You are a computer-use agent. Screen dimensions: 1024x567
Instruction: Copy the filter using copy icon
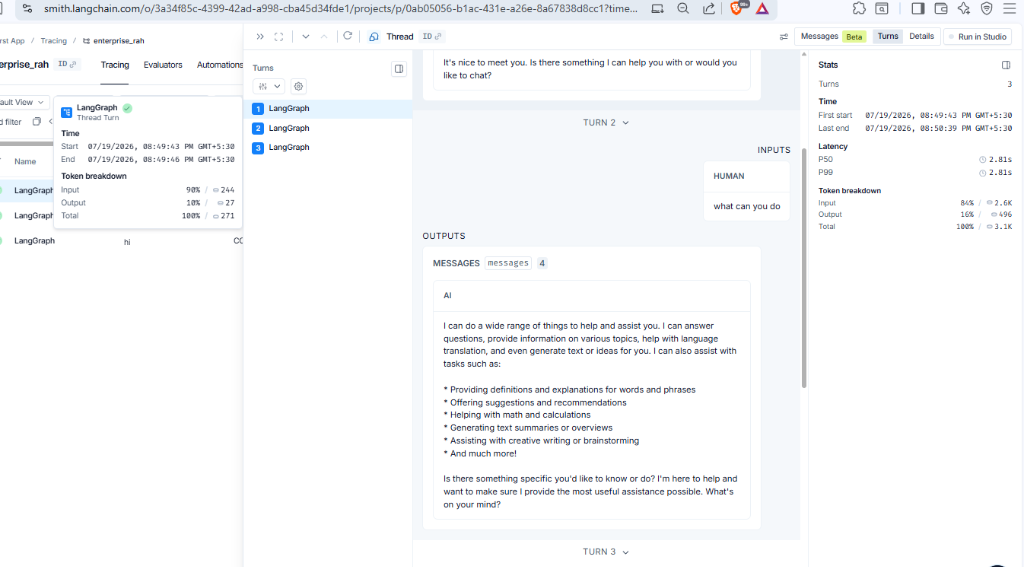[x=37, y=122]
